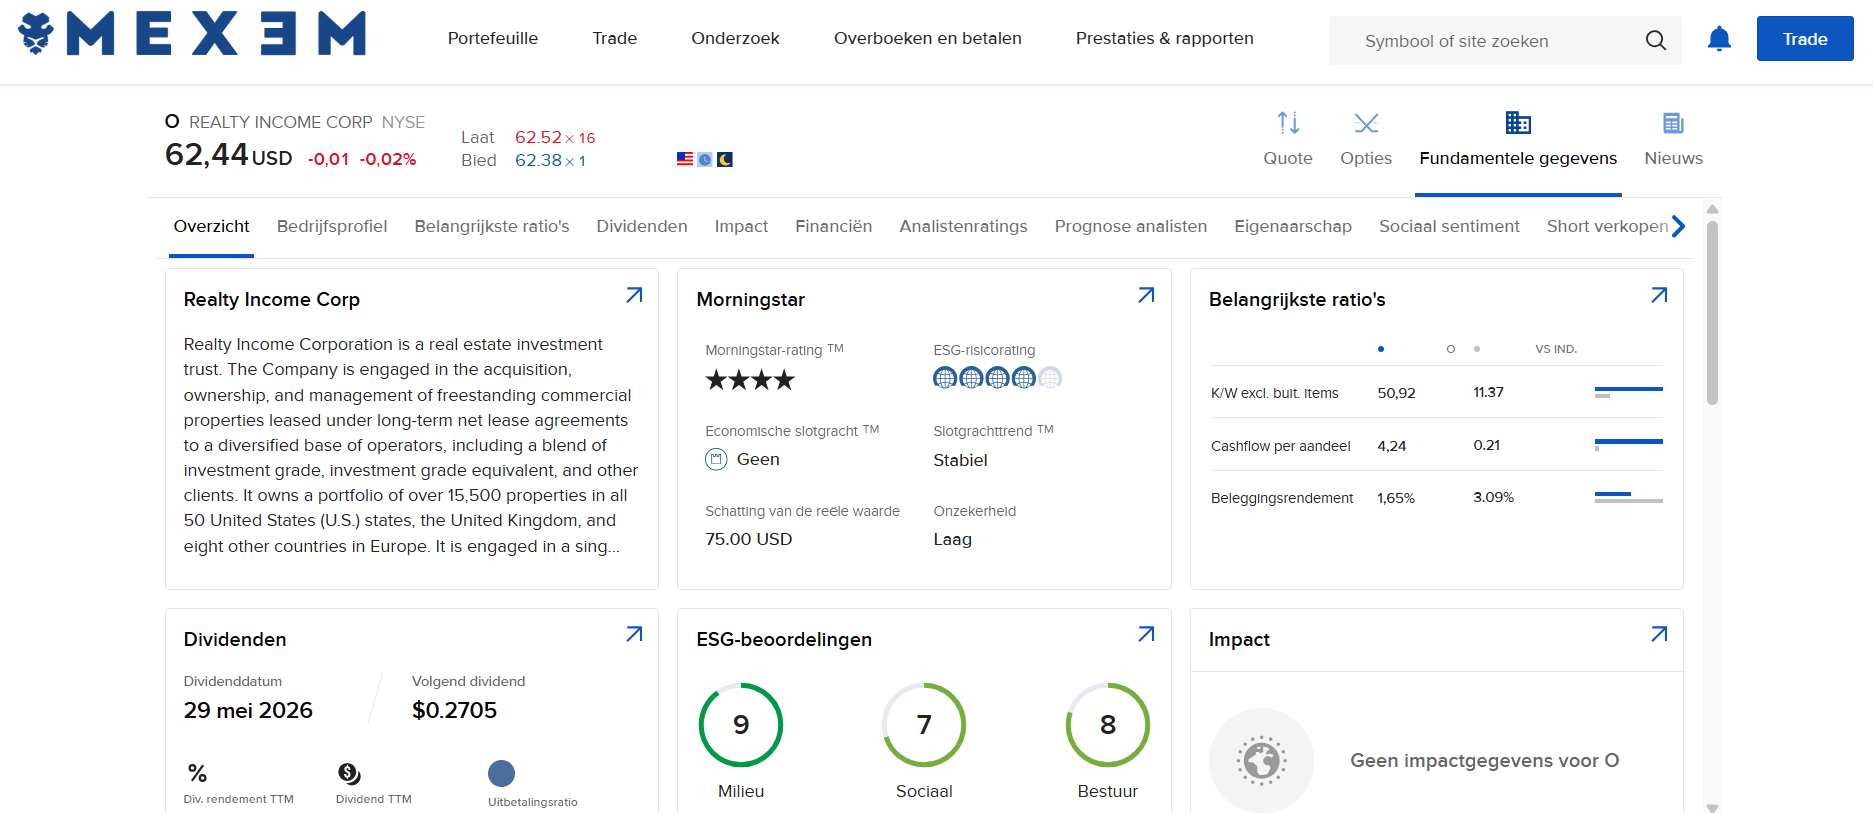Click the Impact globe icon

pos(1261,760)
